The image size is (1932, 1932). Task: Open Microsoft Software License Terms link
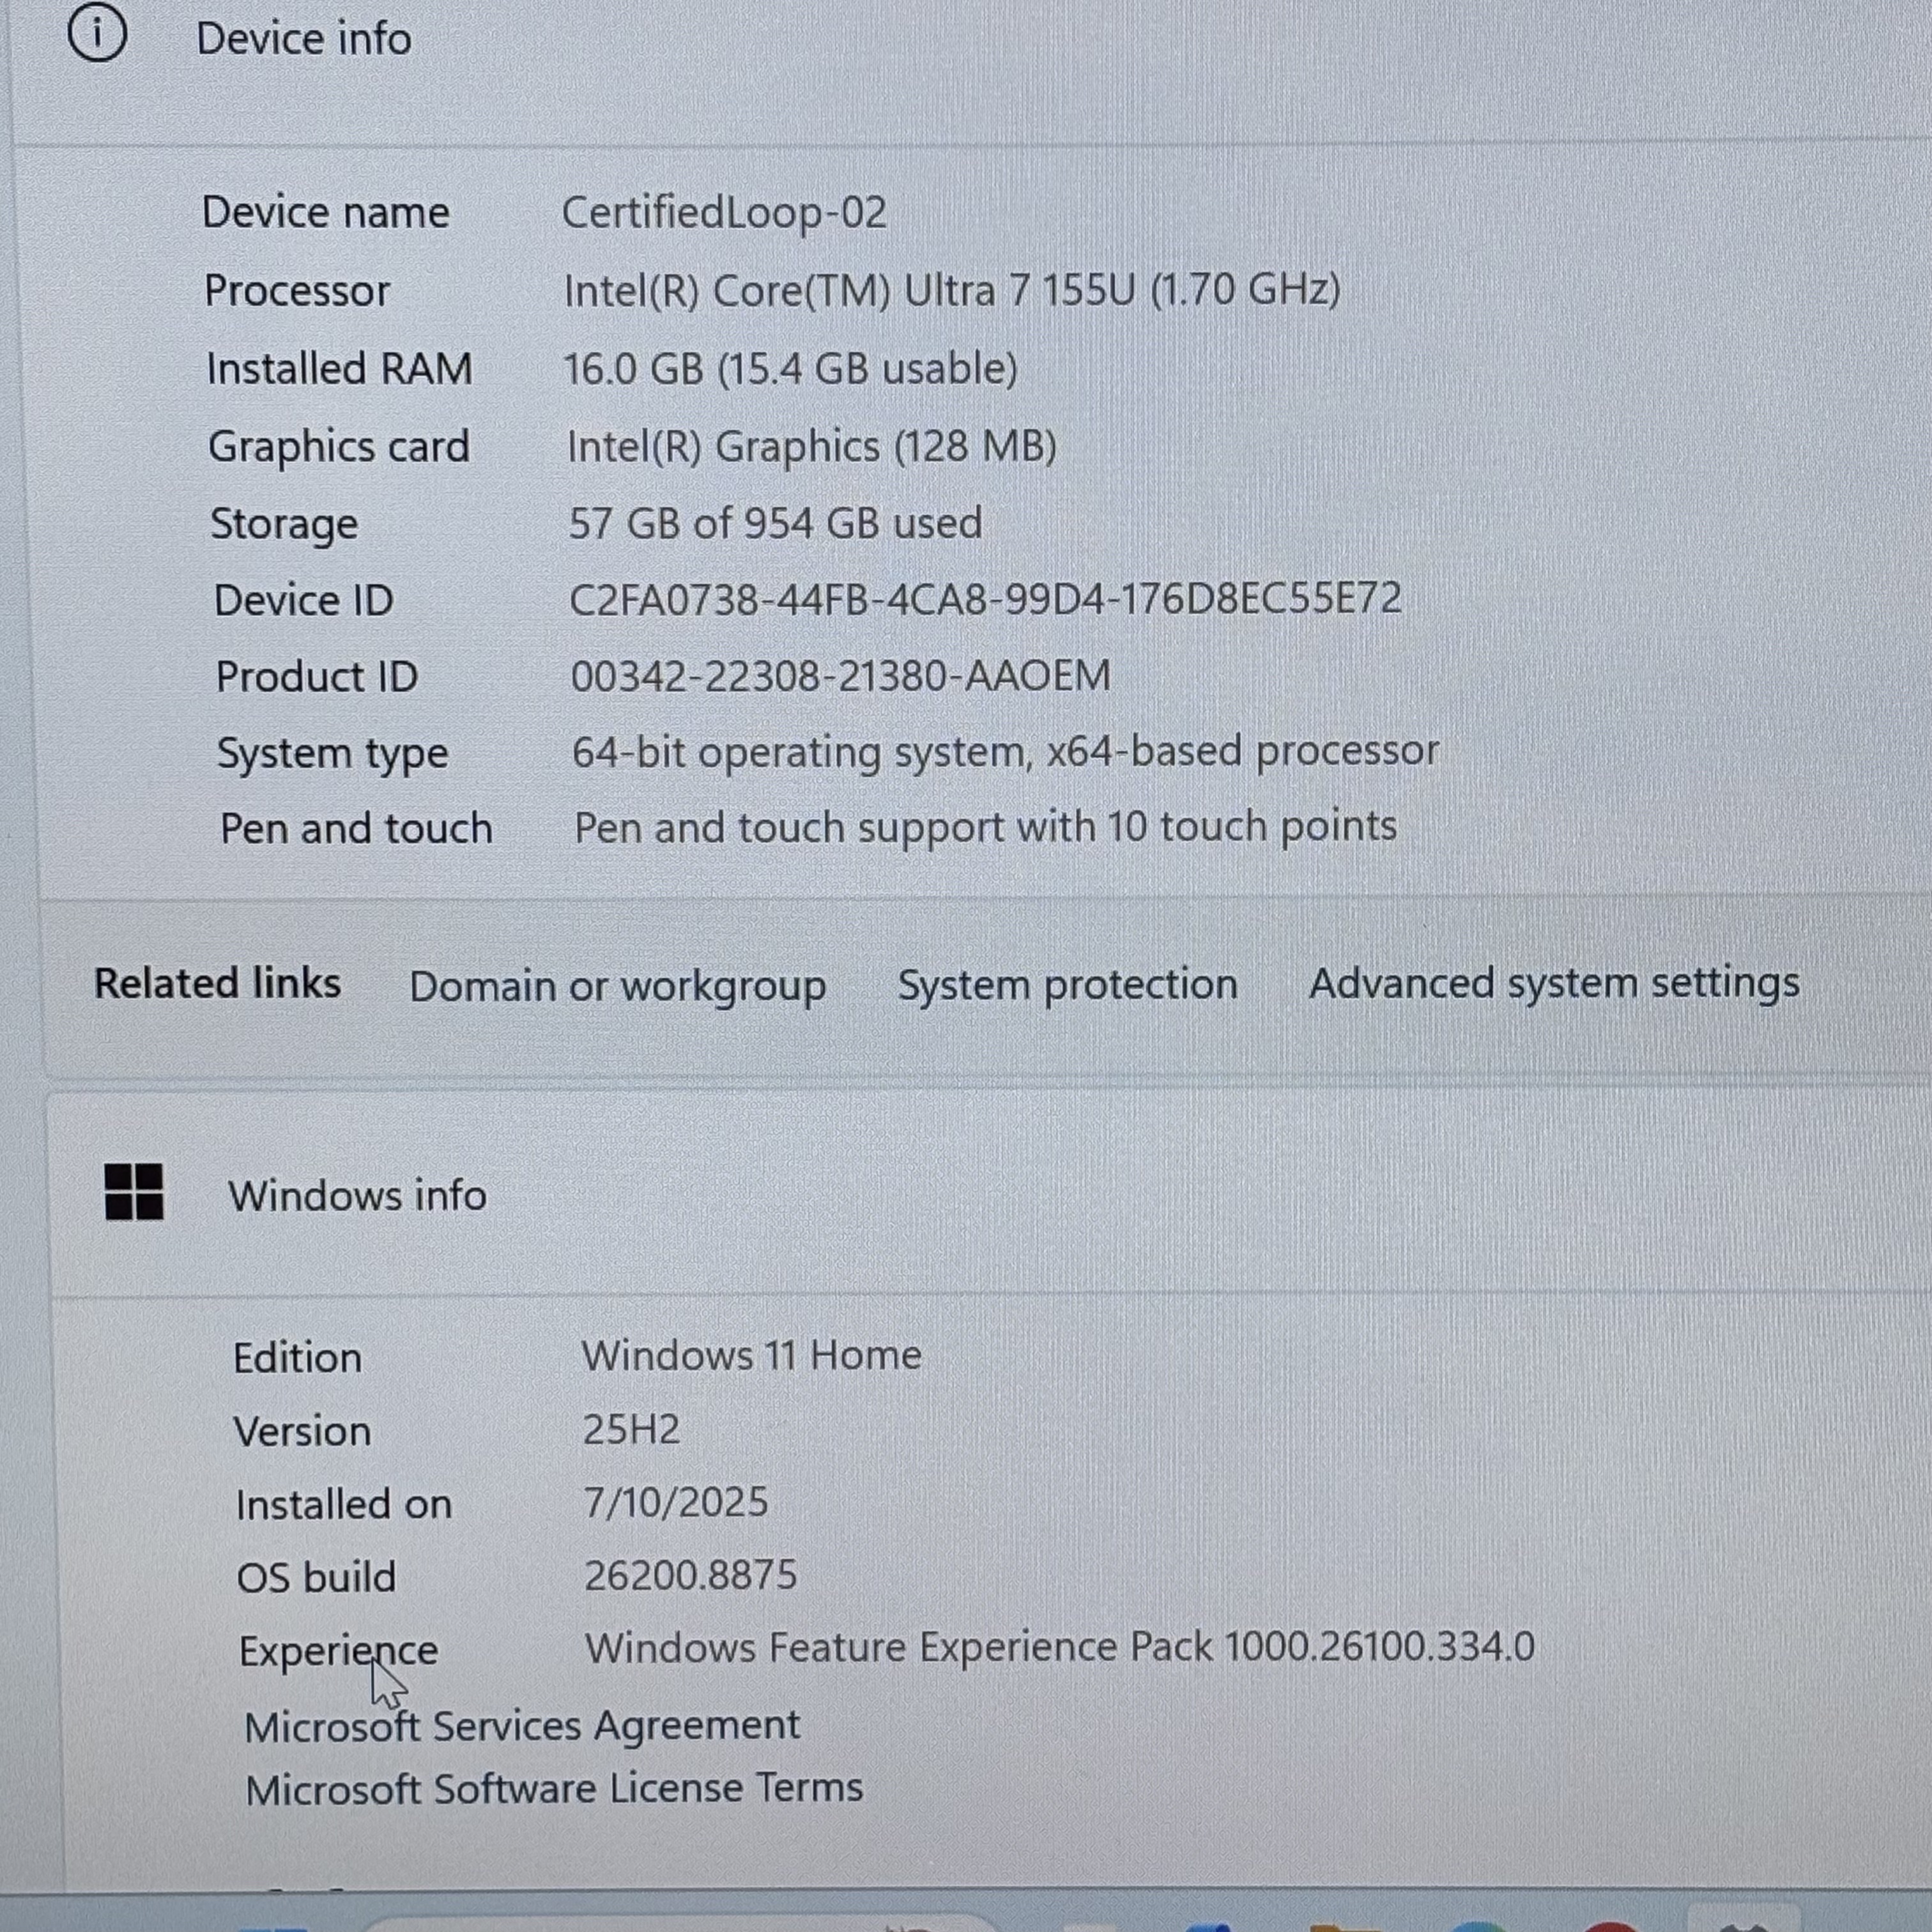(554, 1788)
